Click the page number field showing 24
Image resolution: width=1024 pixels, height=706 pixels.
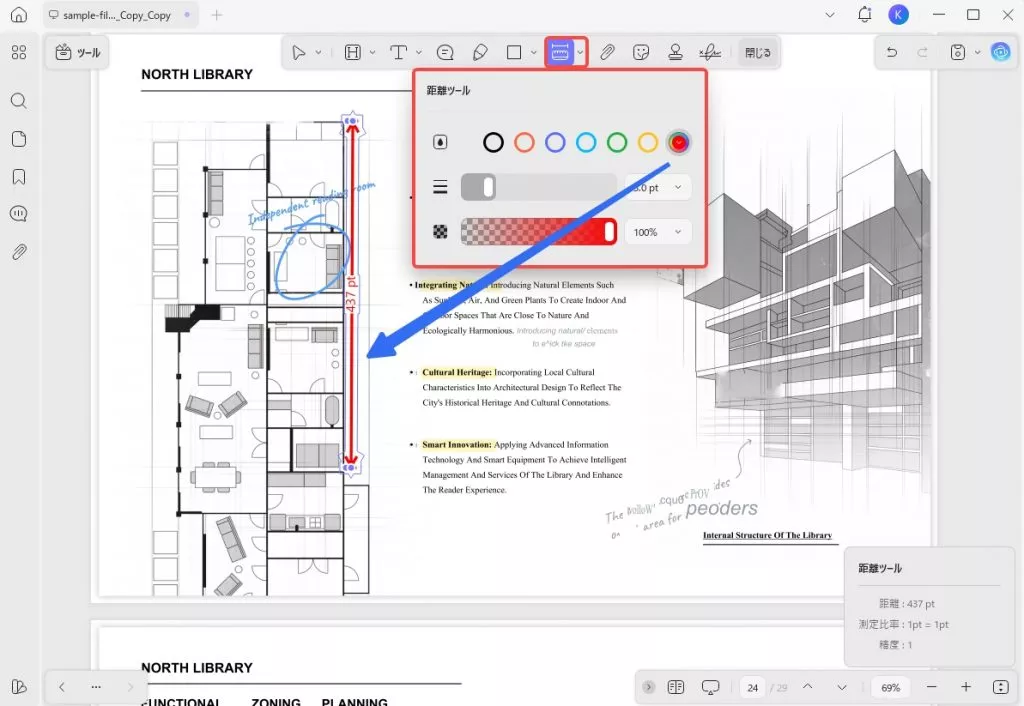752,687
